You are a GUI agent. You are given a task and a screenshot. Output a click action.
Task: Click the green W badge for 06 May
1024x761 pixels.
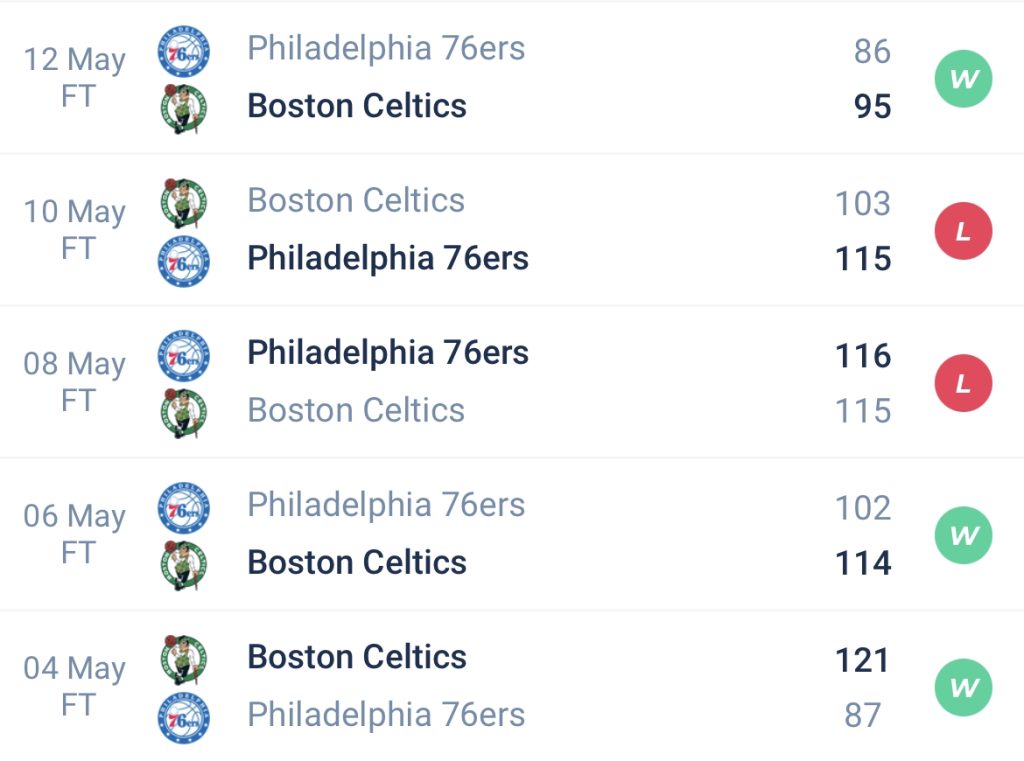pos(963,536)
